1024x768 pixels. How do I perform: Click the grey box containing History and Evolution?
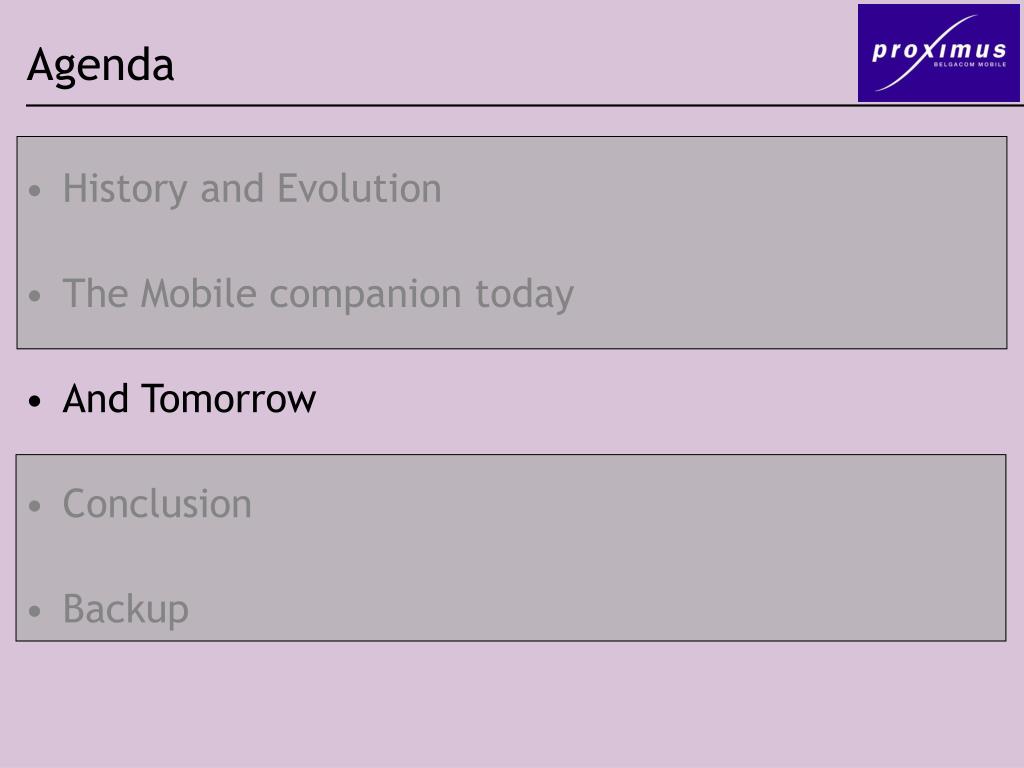511,242
